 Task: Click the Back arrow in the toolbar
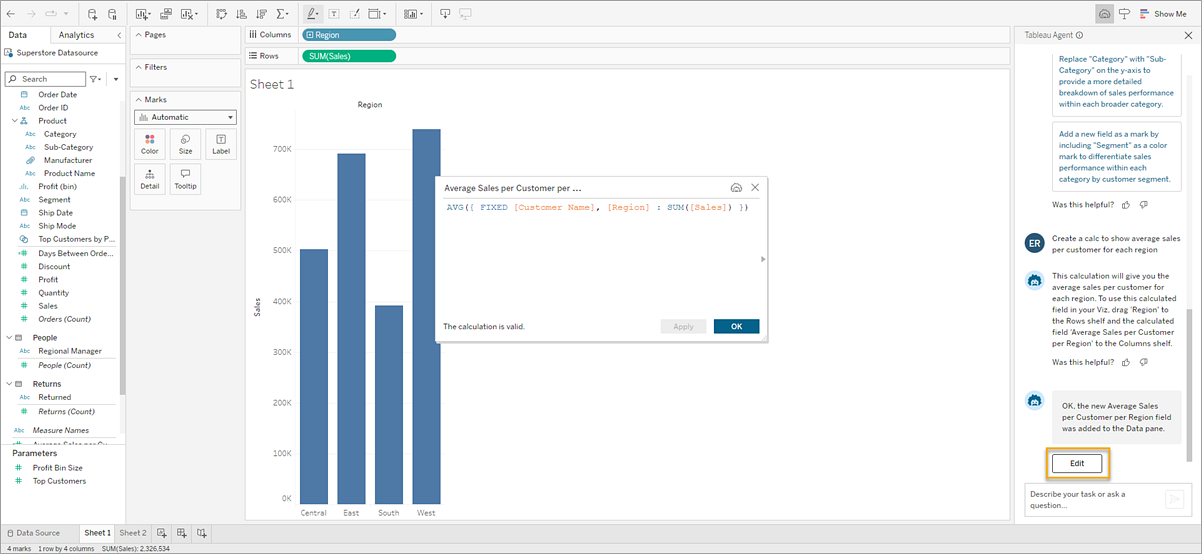tap(11, 14)
